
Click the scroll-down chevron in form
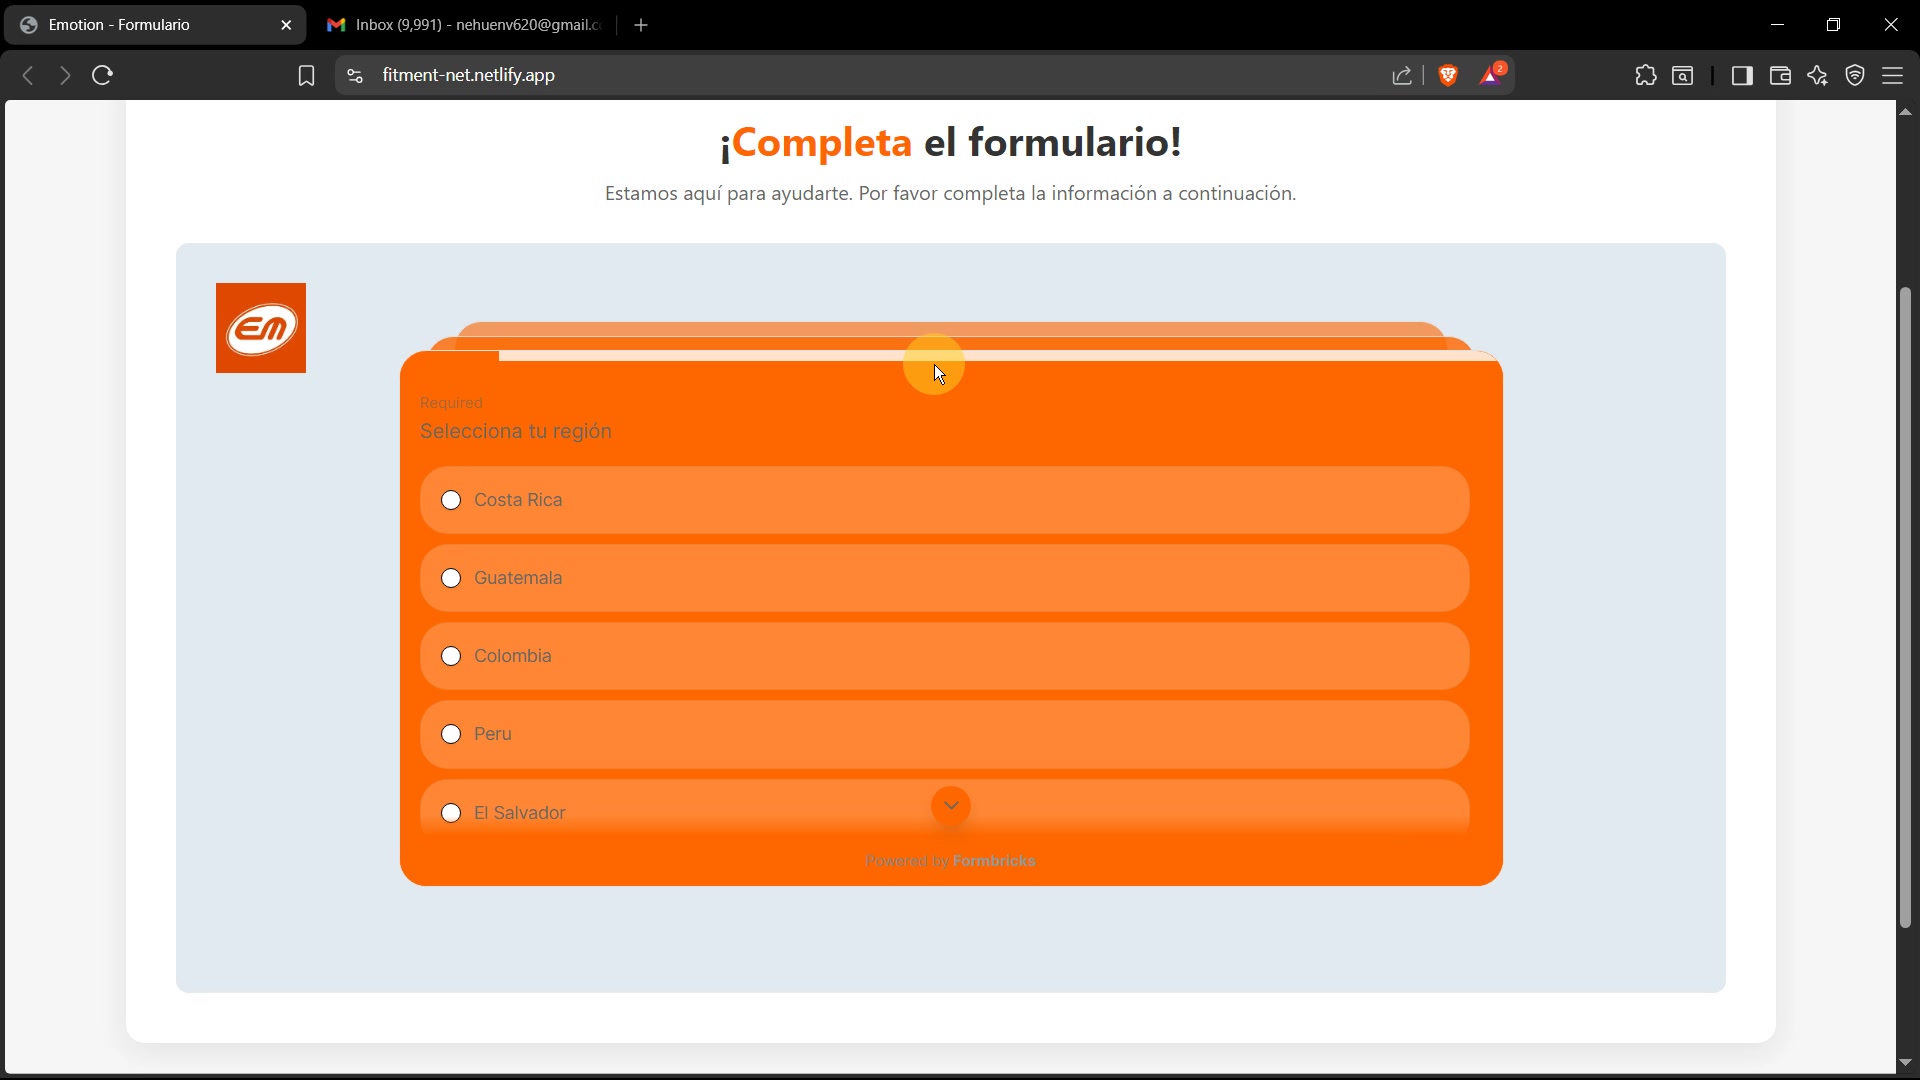pos(950,806)
